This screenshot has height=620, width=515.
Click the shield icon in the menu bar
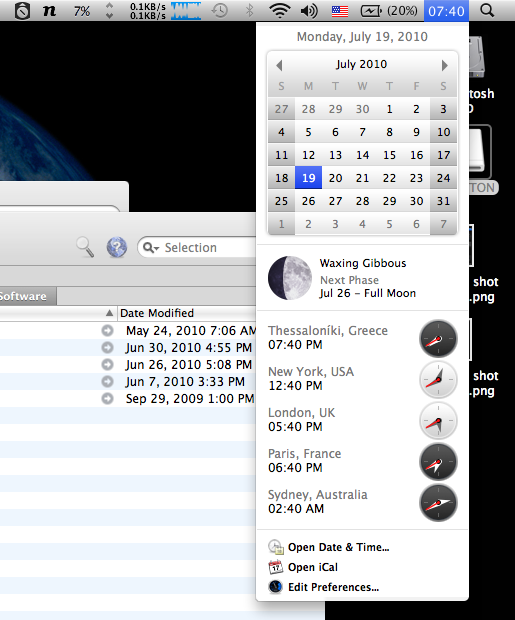coord(22,11)
